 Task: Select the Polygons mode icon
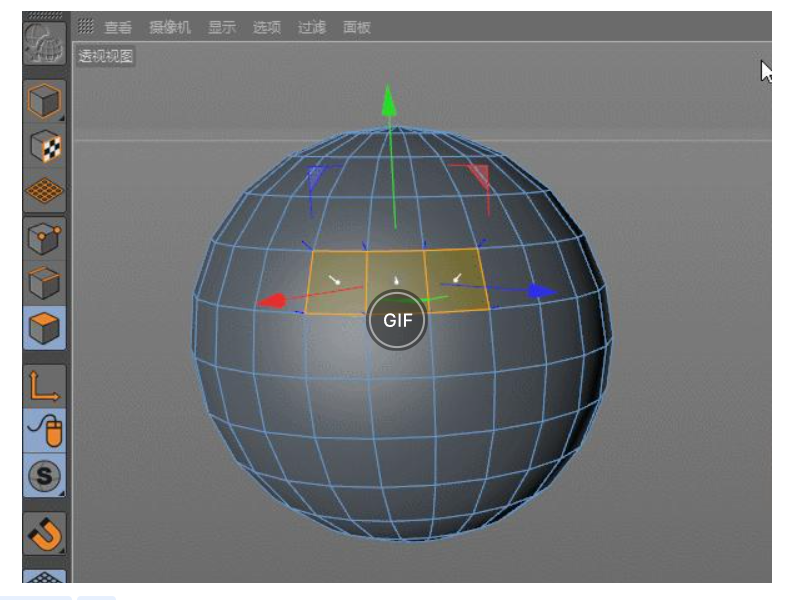click(46, 327)
